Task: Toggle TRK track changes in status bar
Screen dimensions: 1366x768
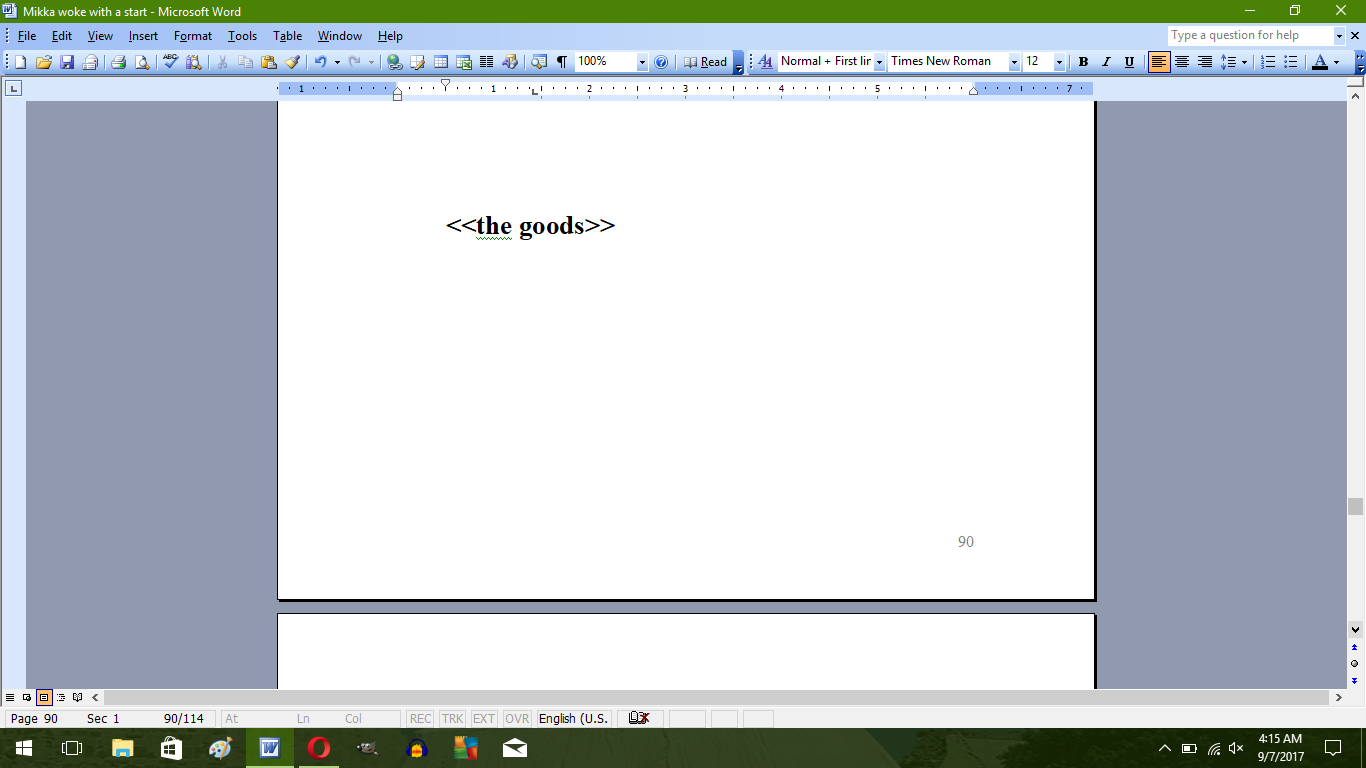Action: [x=452, y=719]
